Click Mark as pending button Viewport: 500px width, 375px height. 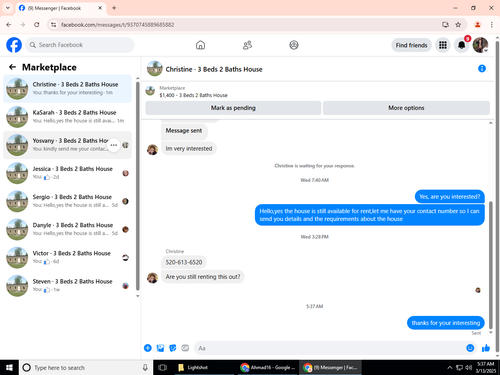pyautogui.click(x=233, y=108)
